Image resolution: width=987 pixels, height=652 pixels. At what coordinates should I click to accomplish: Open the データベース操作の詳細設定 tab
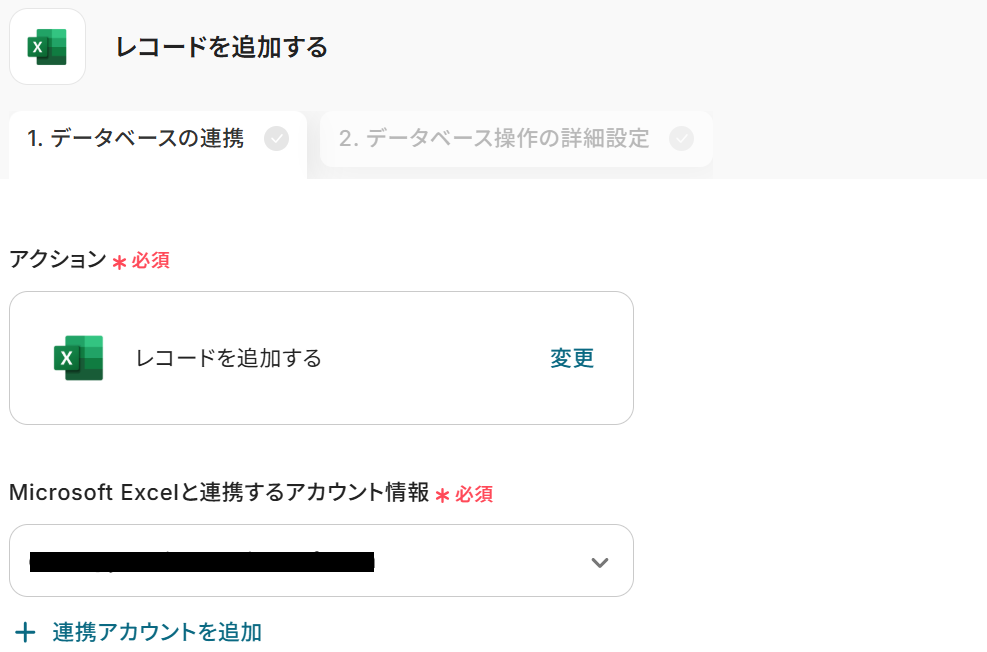coord(494,139)
